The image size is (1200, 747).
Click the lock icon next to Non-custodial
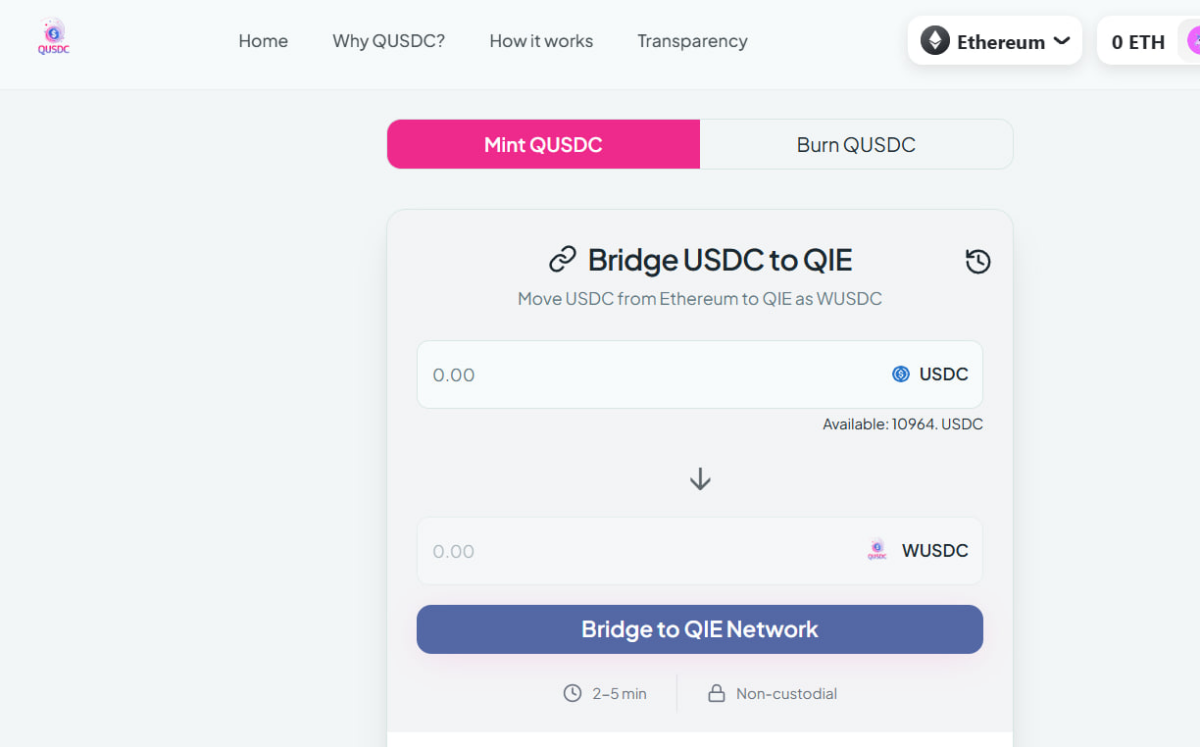coord(716,693)
